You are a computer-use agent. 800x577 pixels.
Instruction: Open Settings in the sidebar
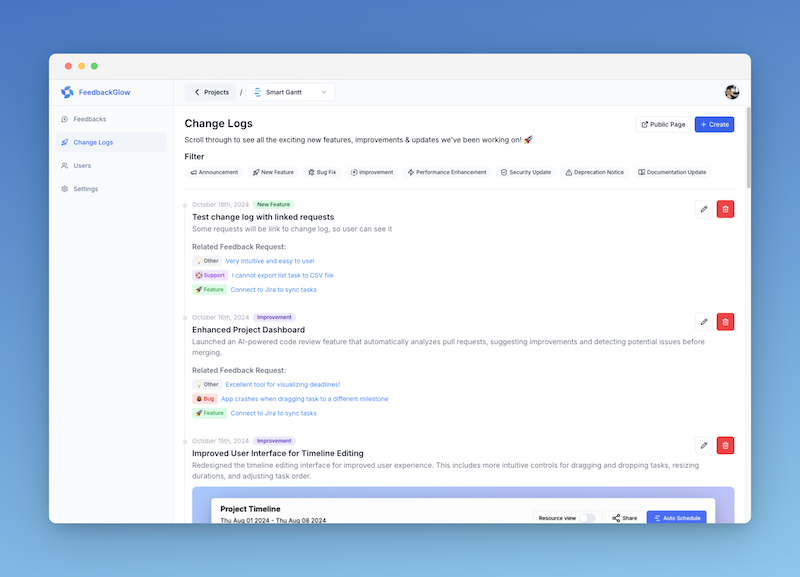point(111,189)
